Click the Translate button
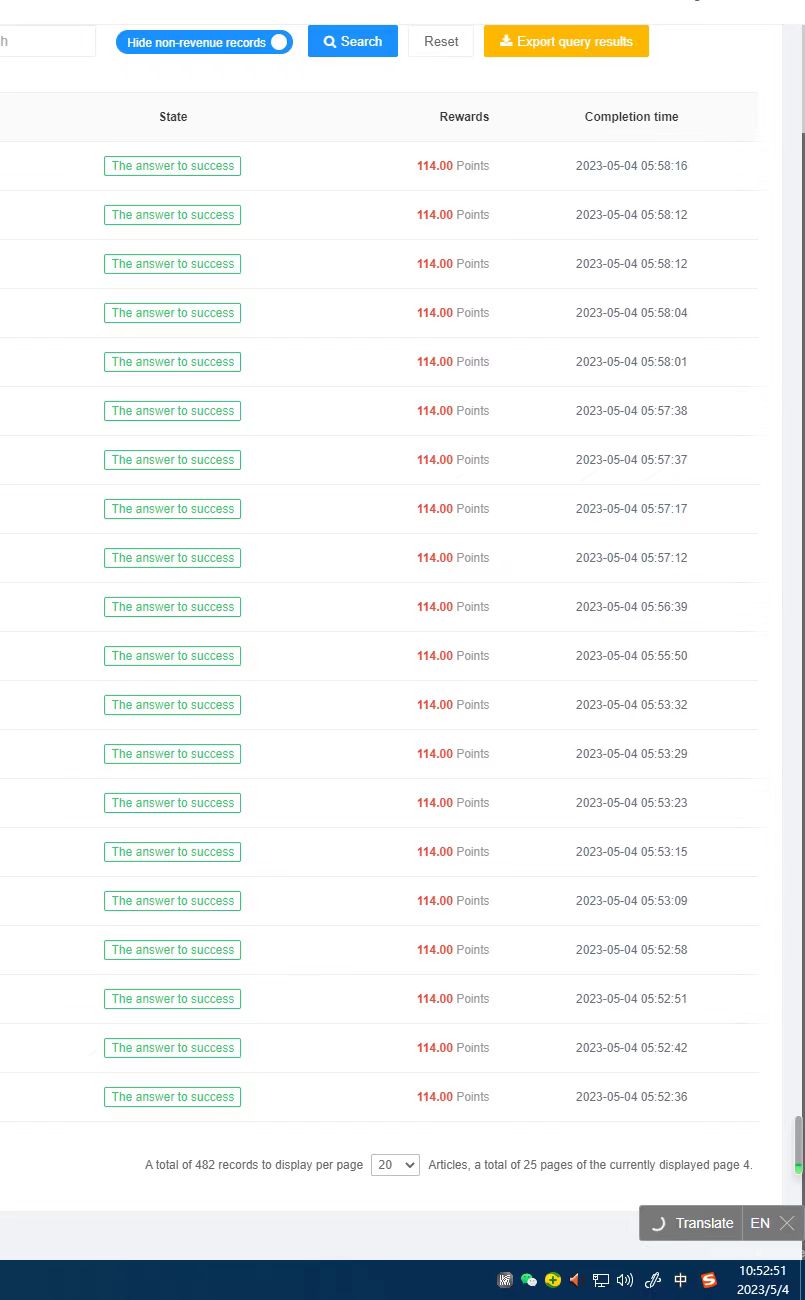Image resolution: width=805 pixels, height=1300 pixels. coord(694,1223)
